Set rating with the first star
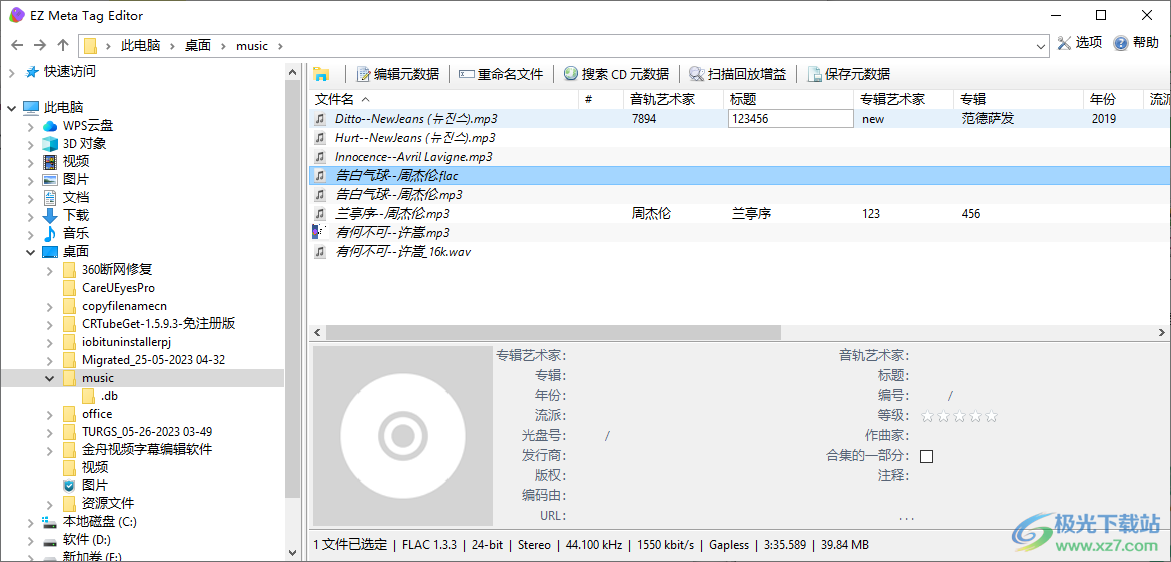Viewport: 1171px width, 562px height. click(x=928, y=416)
